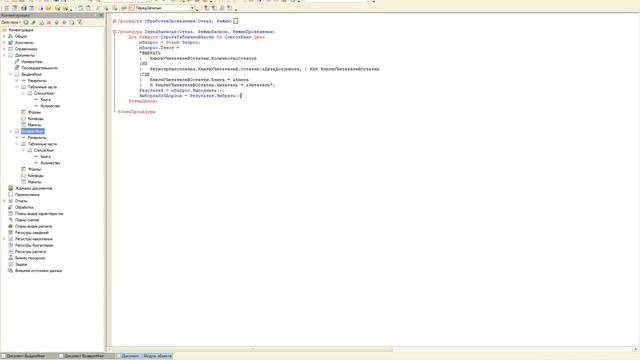640x360 pixels.
Task: Close the Конфигурация panel
Action: pyautogui.click(x=101, y=15)
